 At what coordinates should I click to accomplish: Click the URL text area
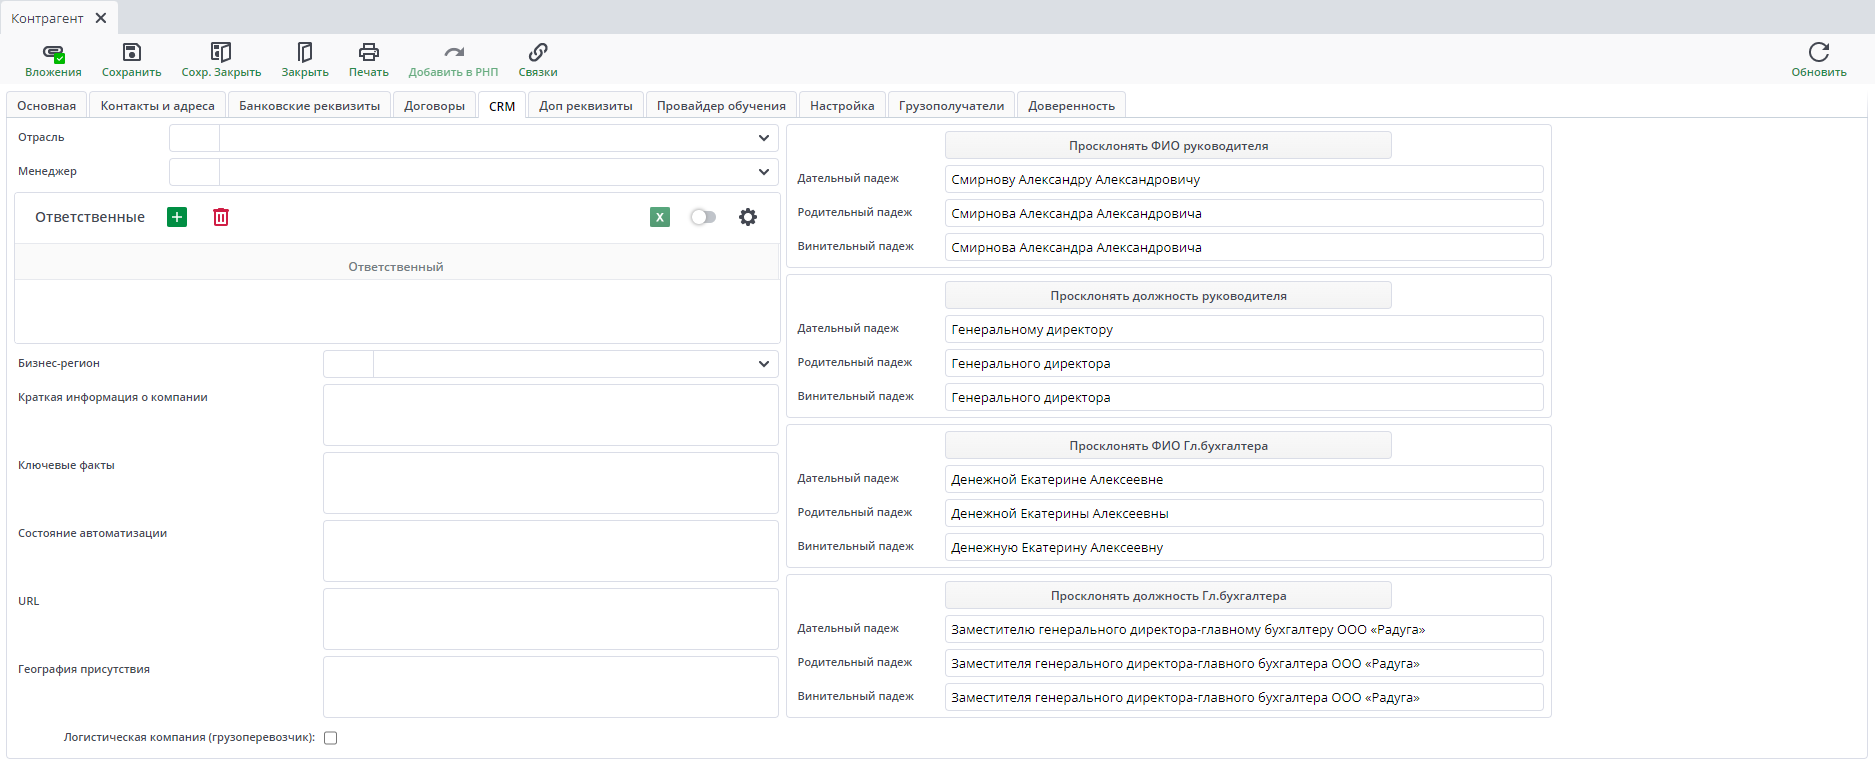[551, 619]
